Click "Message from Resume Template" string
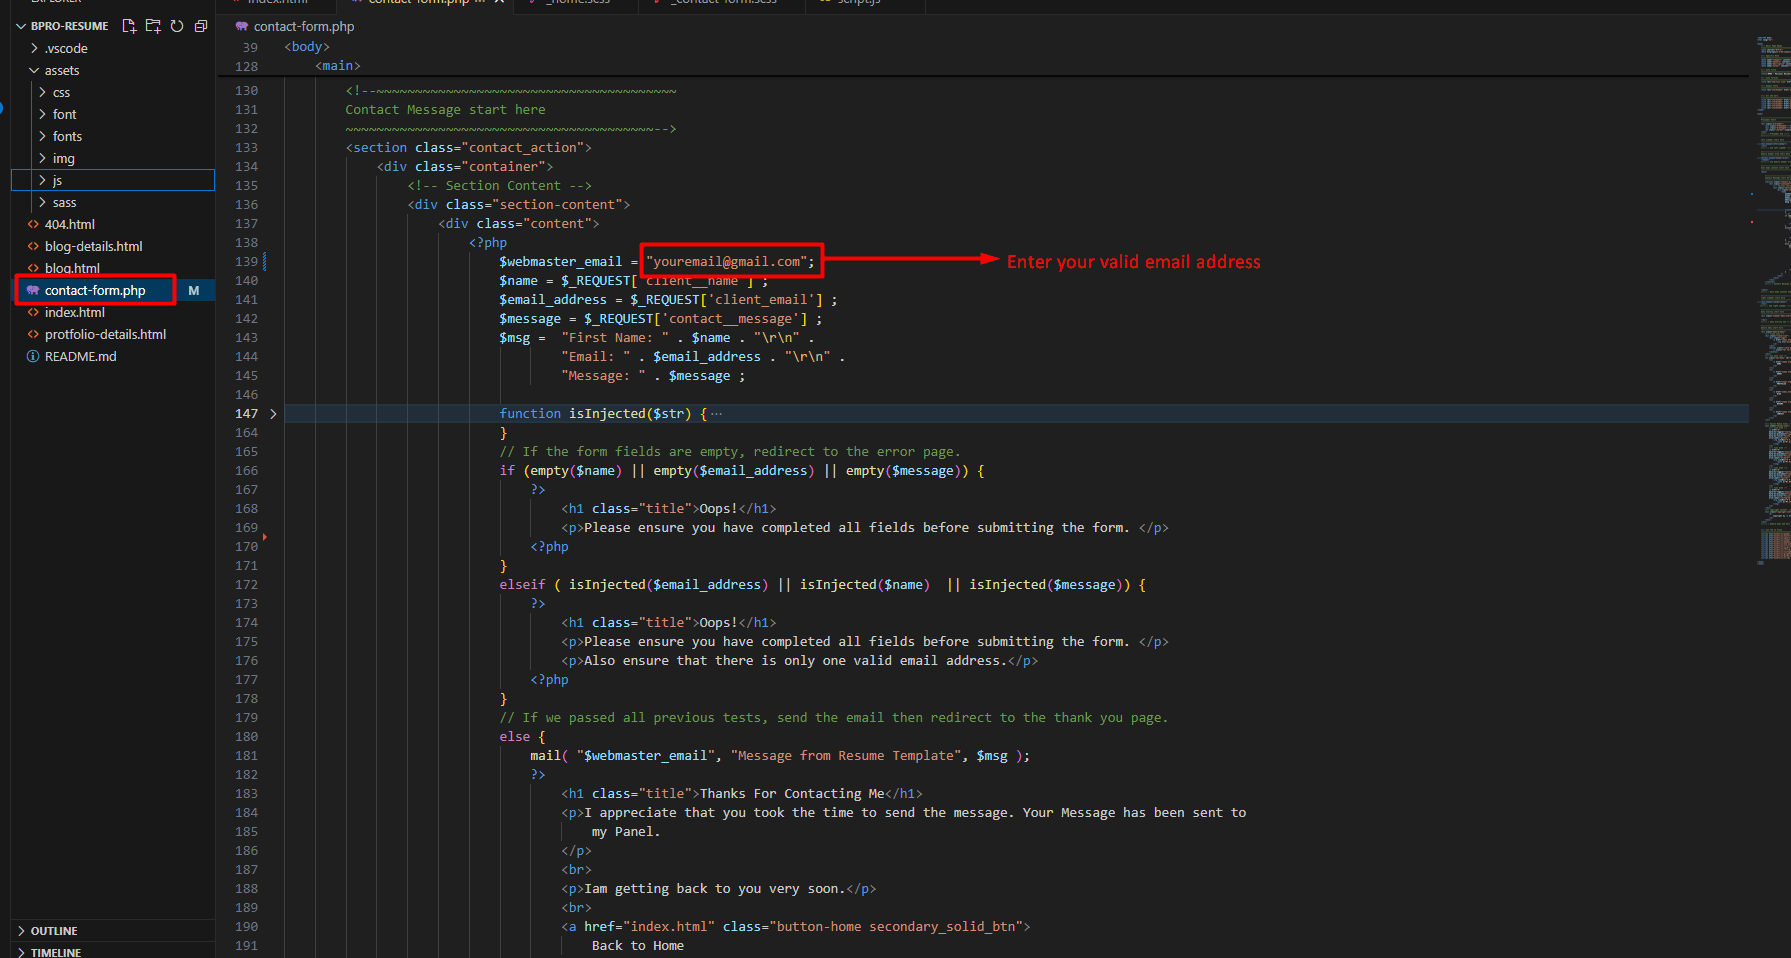Viewport: 1791px width, 958px height. click(x=846, y=756)
